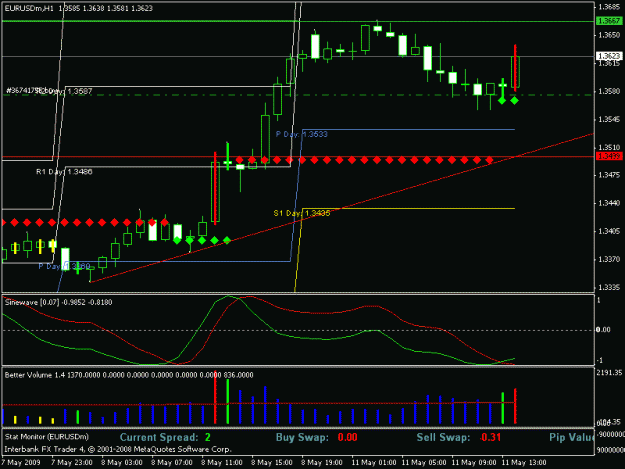The image size is (625, 469).
Task: Click the 1.3405 price axis label
Action: click(x=609, y=231)
